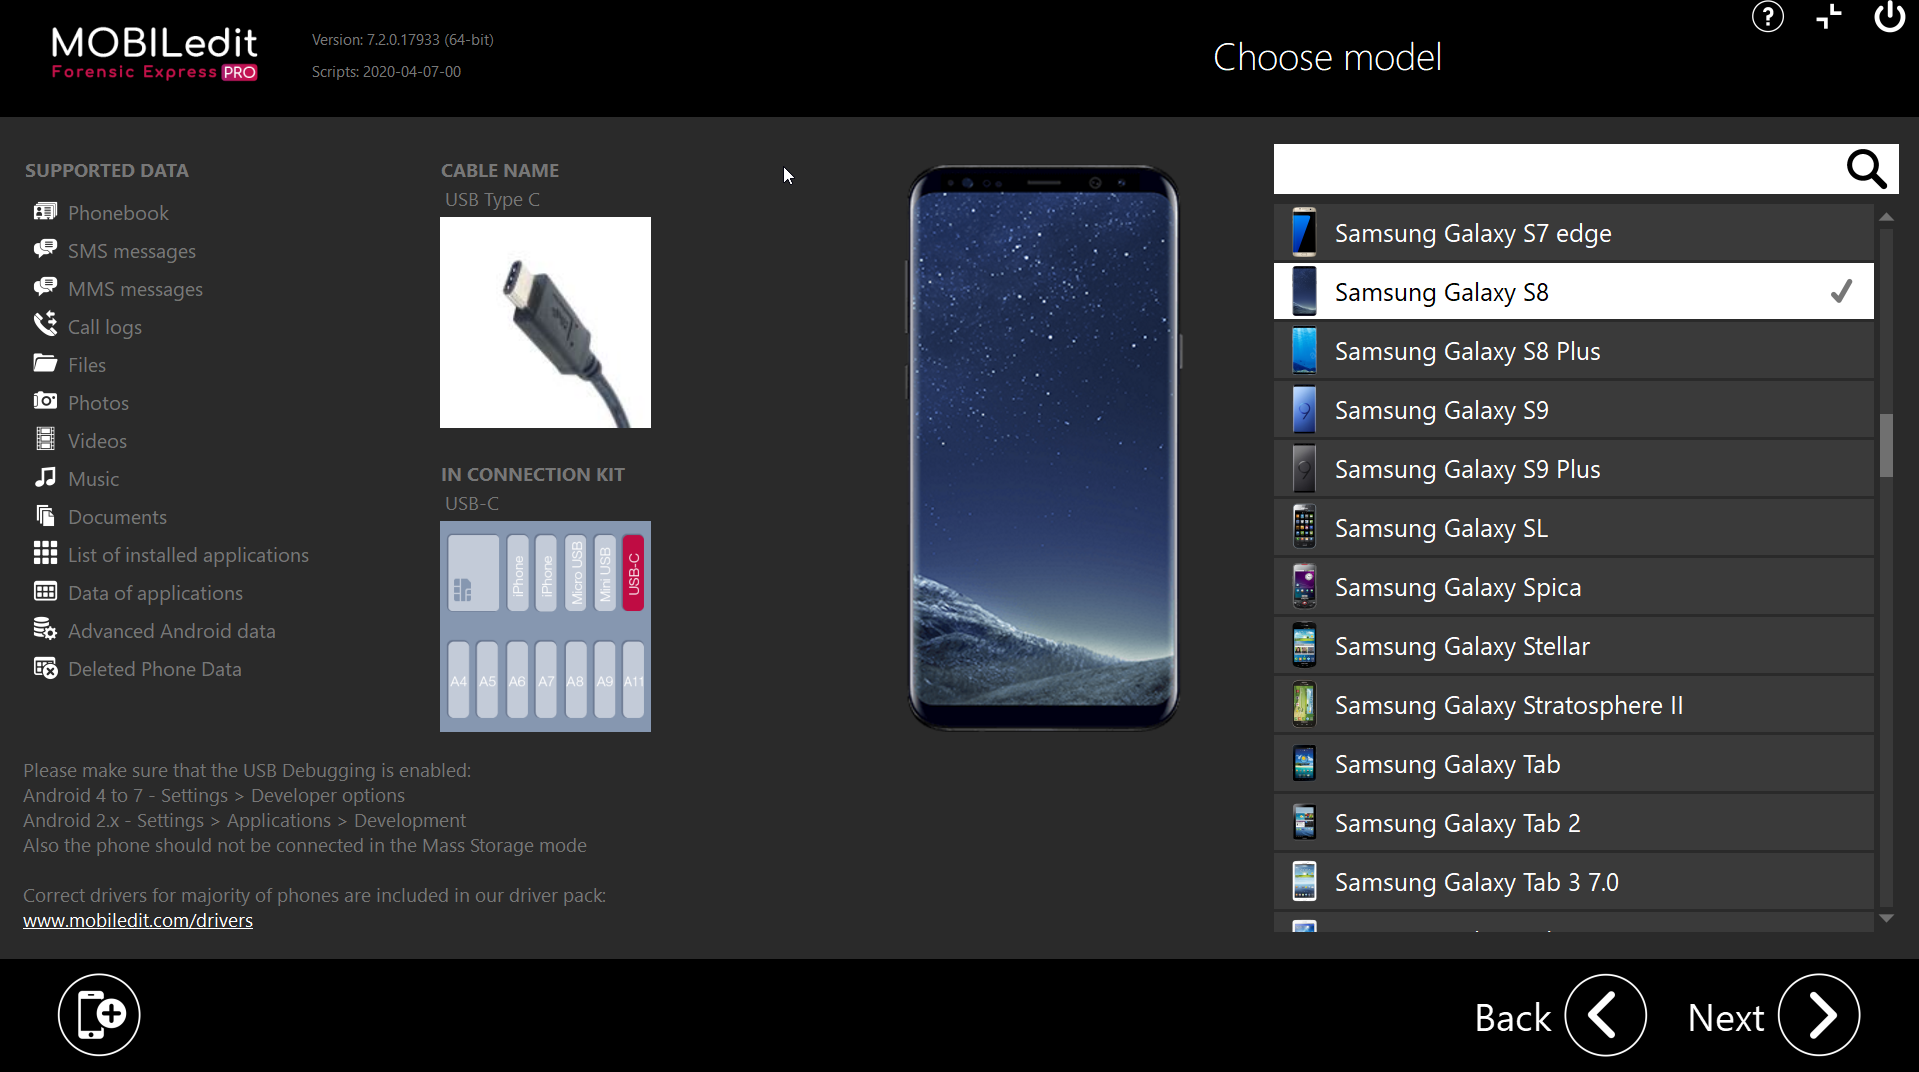
Task: Click the "Choose model" heading text
Action: 1327,57
